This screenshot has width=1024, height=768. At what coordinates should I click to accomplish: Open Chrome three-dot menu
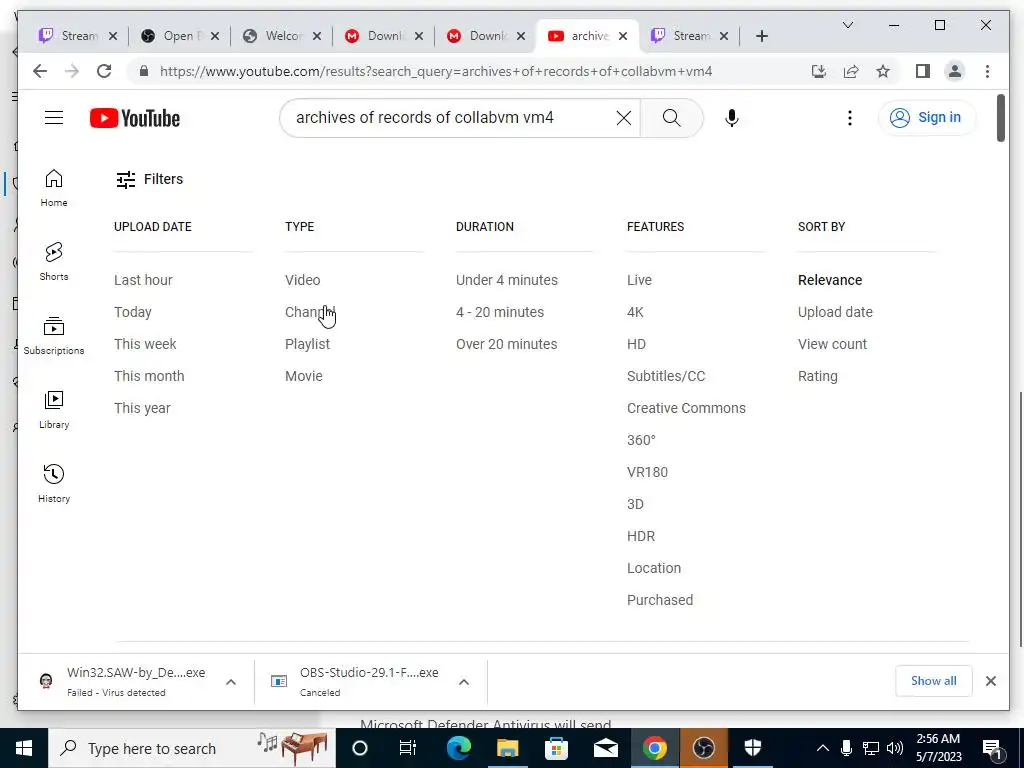[x=987, y=71]
